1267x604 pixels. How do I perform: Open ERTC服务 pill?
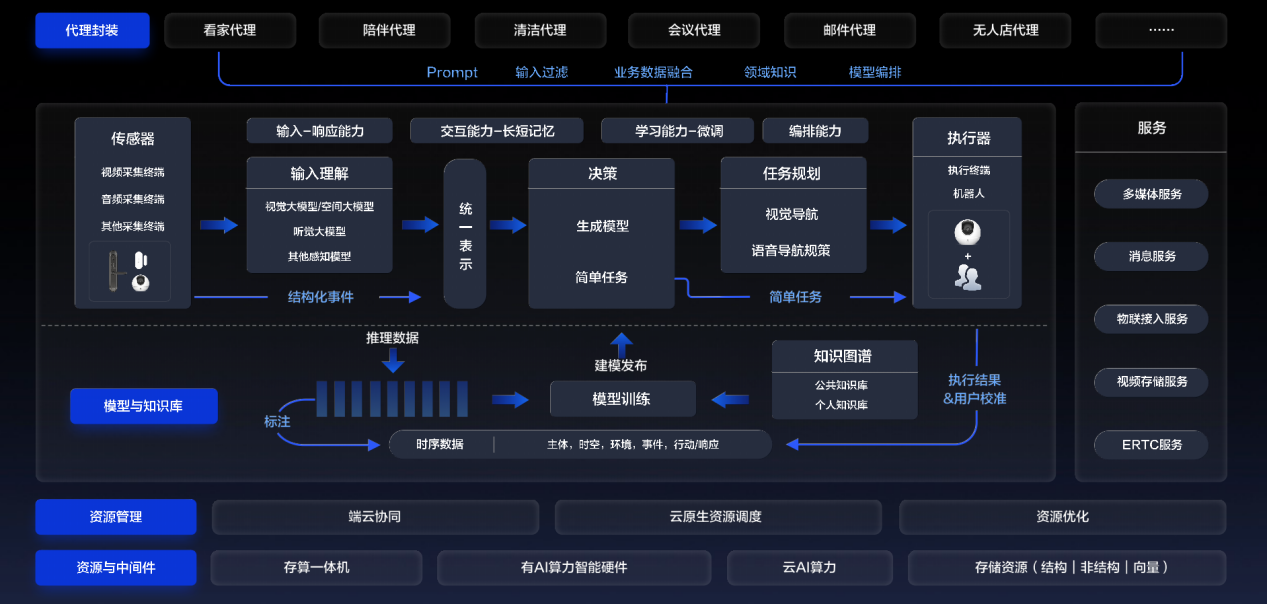tap(1151, 444)
